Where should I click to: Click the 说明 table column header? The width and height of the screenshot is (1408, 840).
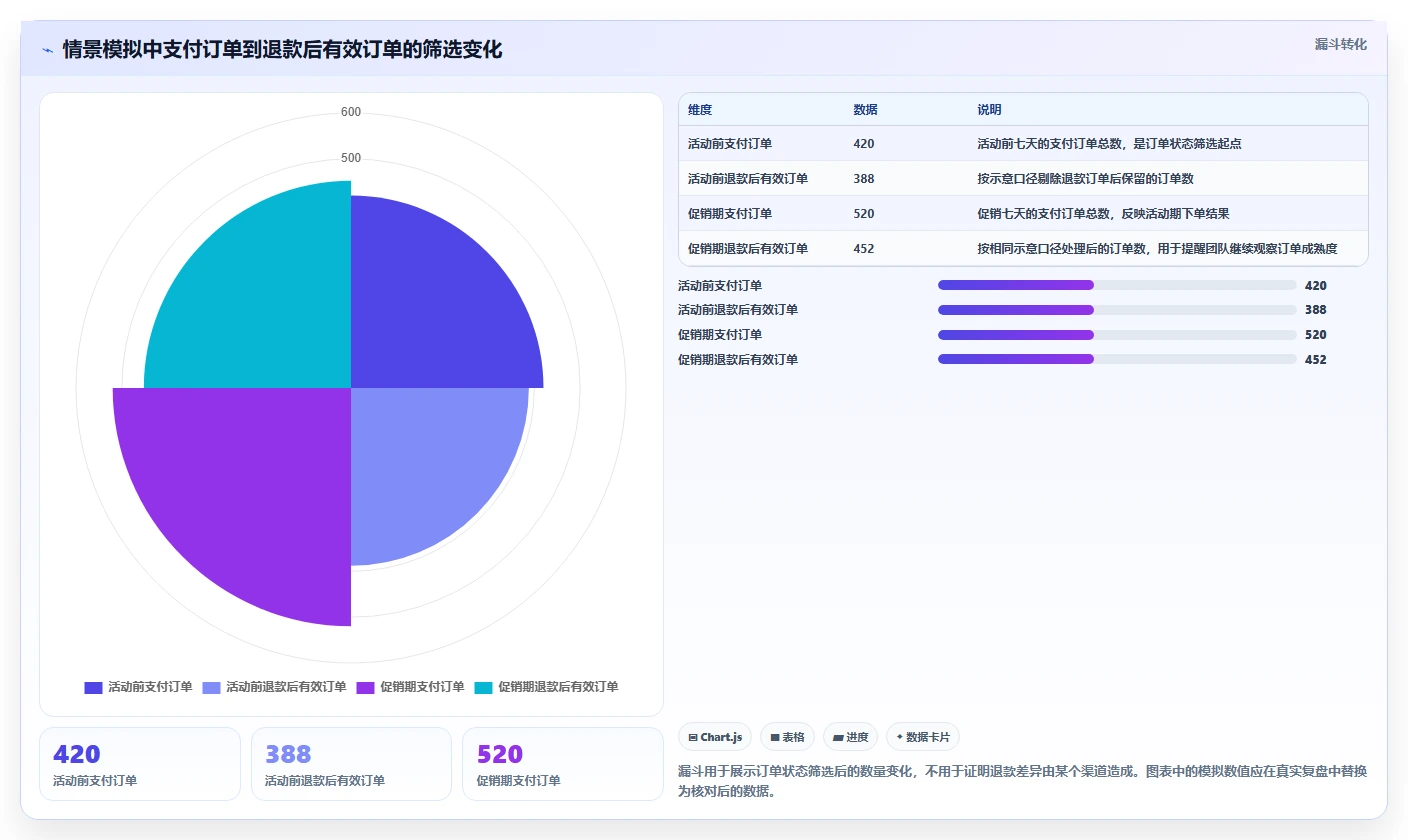tap(989, 110)
